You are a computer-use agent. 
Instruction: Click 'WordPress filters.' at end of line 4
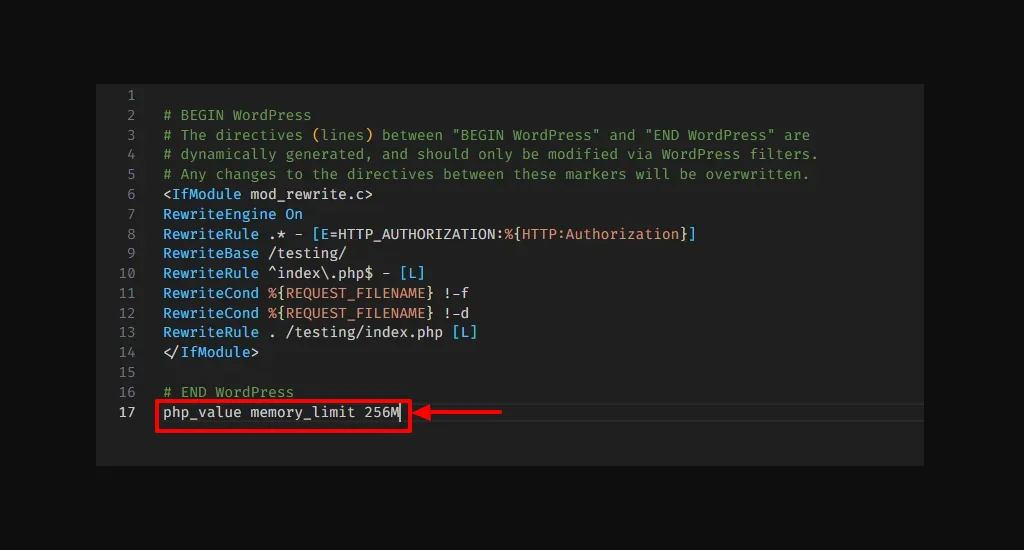[740, 155]
